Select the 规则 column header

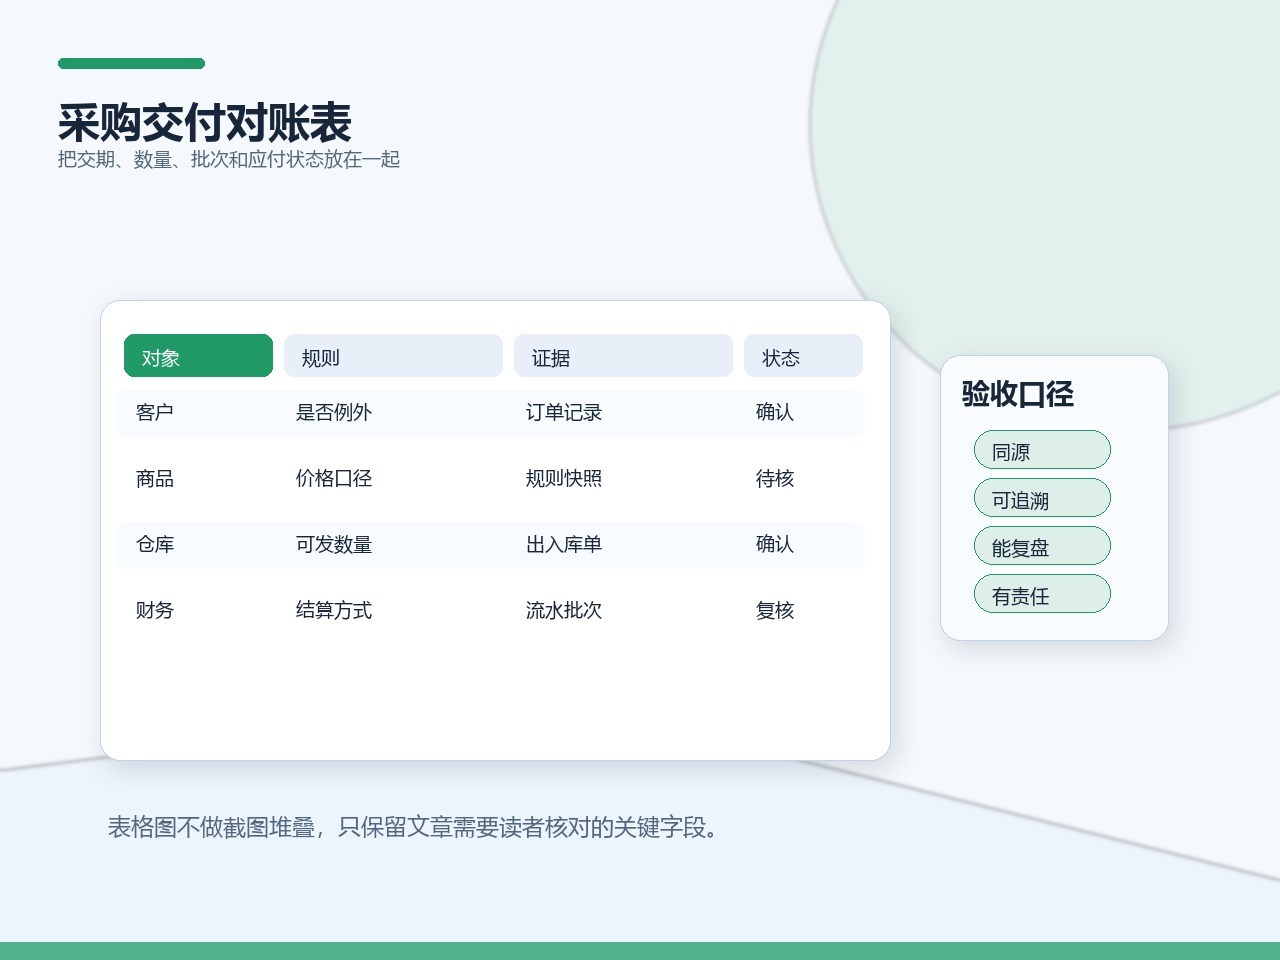393,356
